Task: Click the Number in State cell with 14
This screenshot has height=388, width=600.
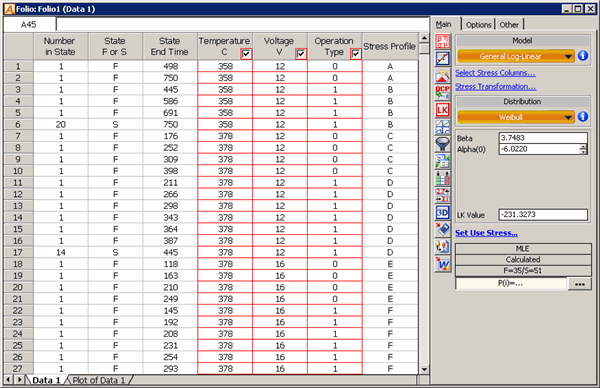Action: pos(61,253)
